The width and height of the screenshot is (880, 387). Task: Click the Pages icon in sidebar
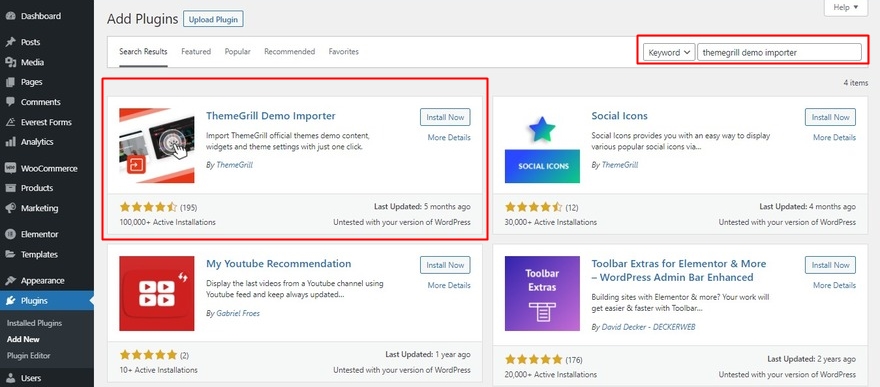coord(10,82)
